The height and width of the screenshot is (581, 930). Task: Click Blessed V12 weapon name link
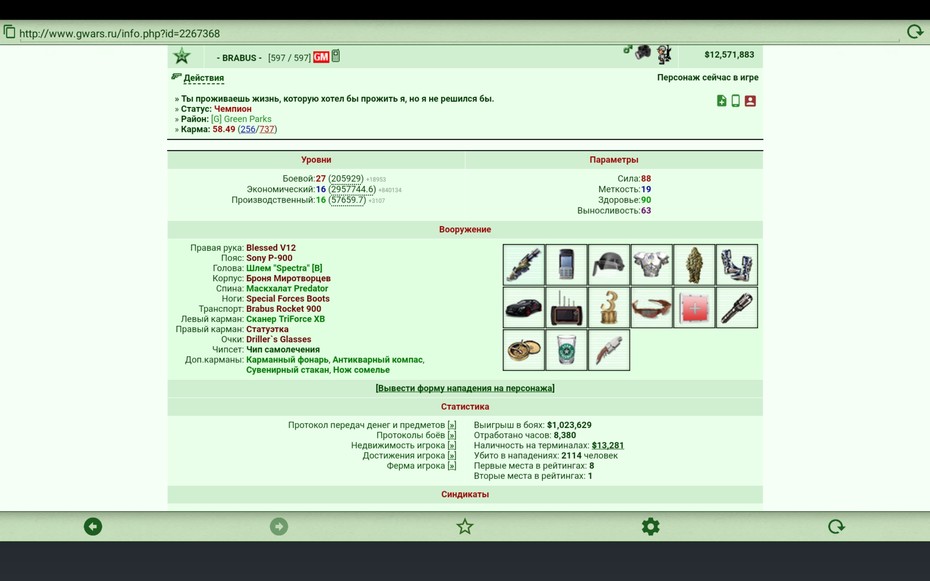[x=271, y=248]
